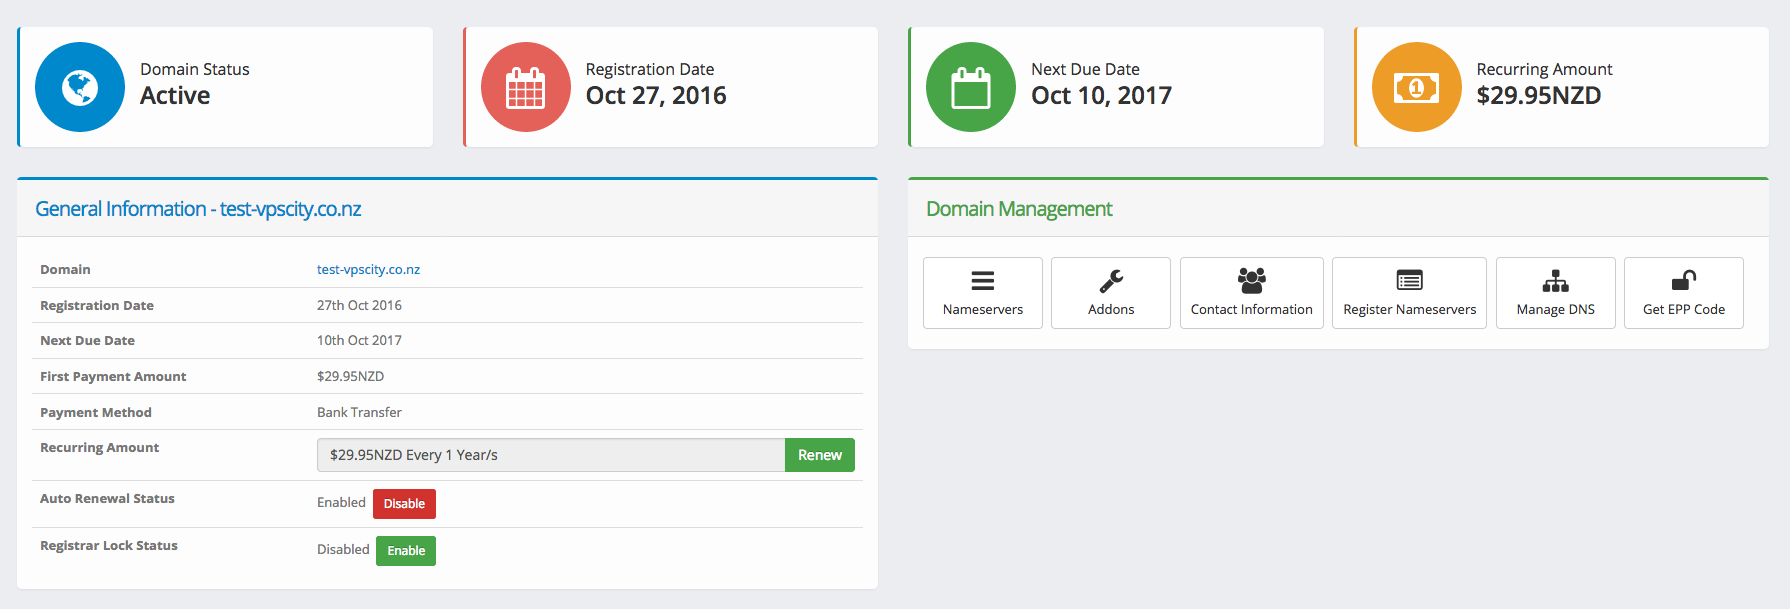Image resolution: width=1790 pixels, height=609 pixels.
Task: Open the test-vpscity.co.nz domain link
Action: (368, 270)
